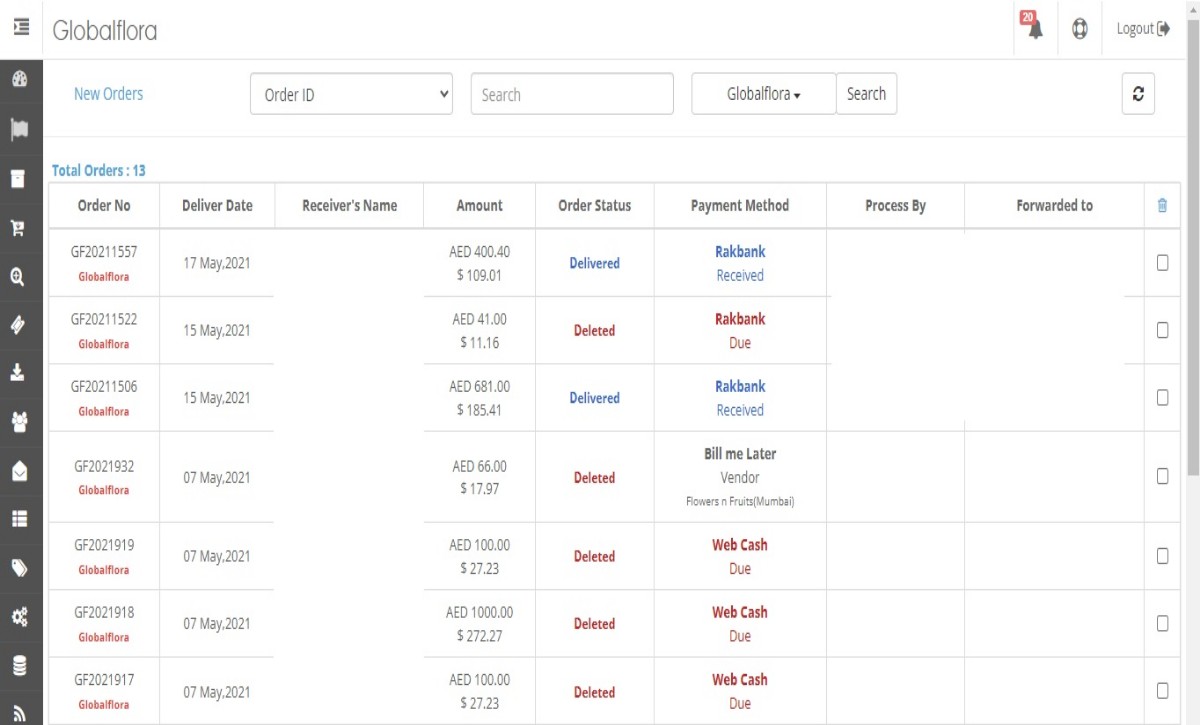Click the flag icon in sidebar

click(19, 129)
